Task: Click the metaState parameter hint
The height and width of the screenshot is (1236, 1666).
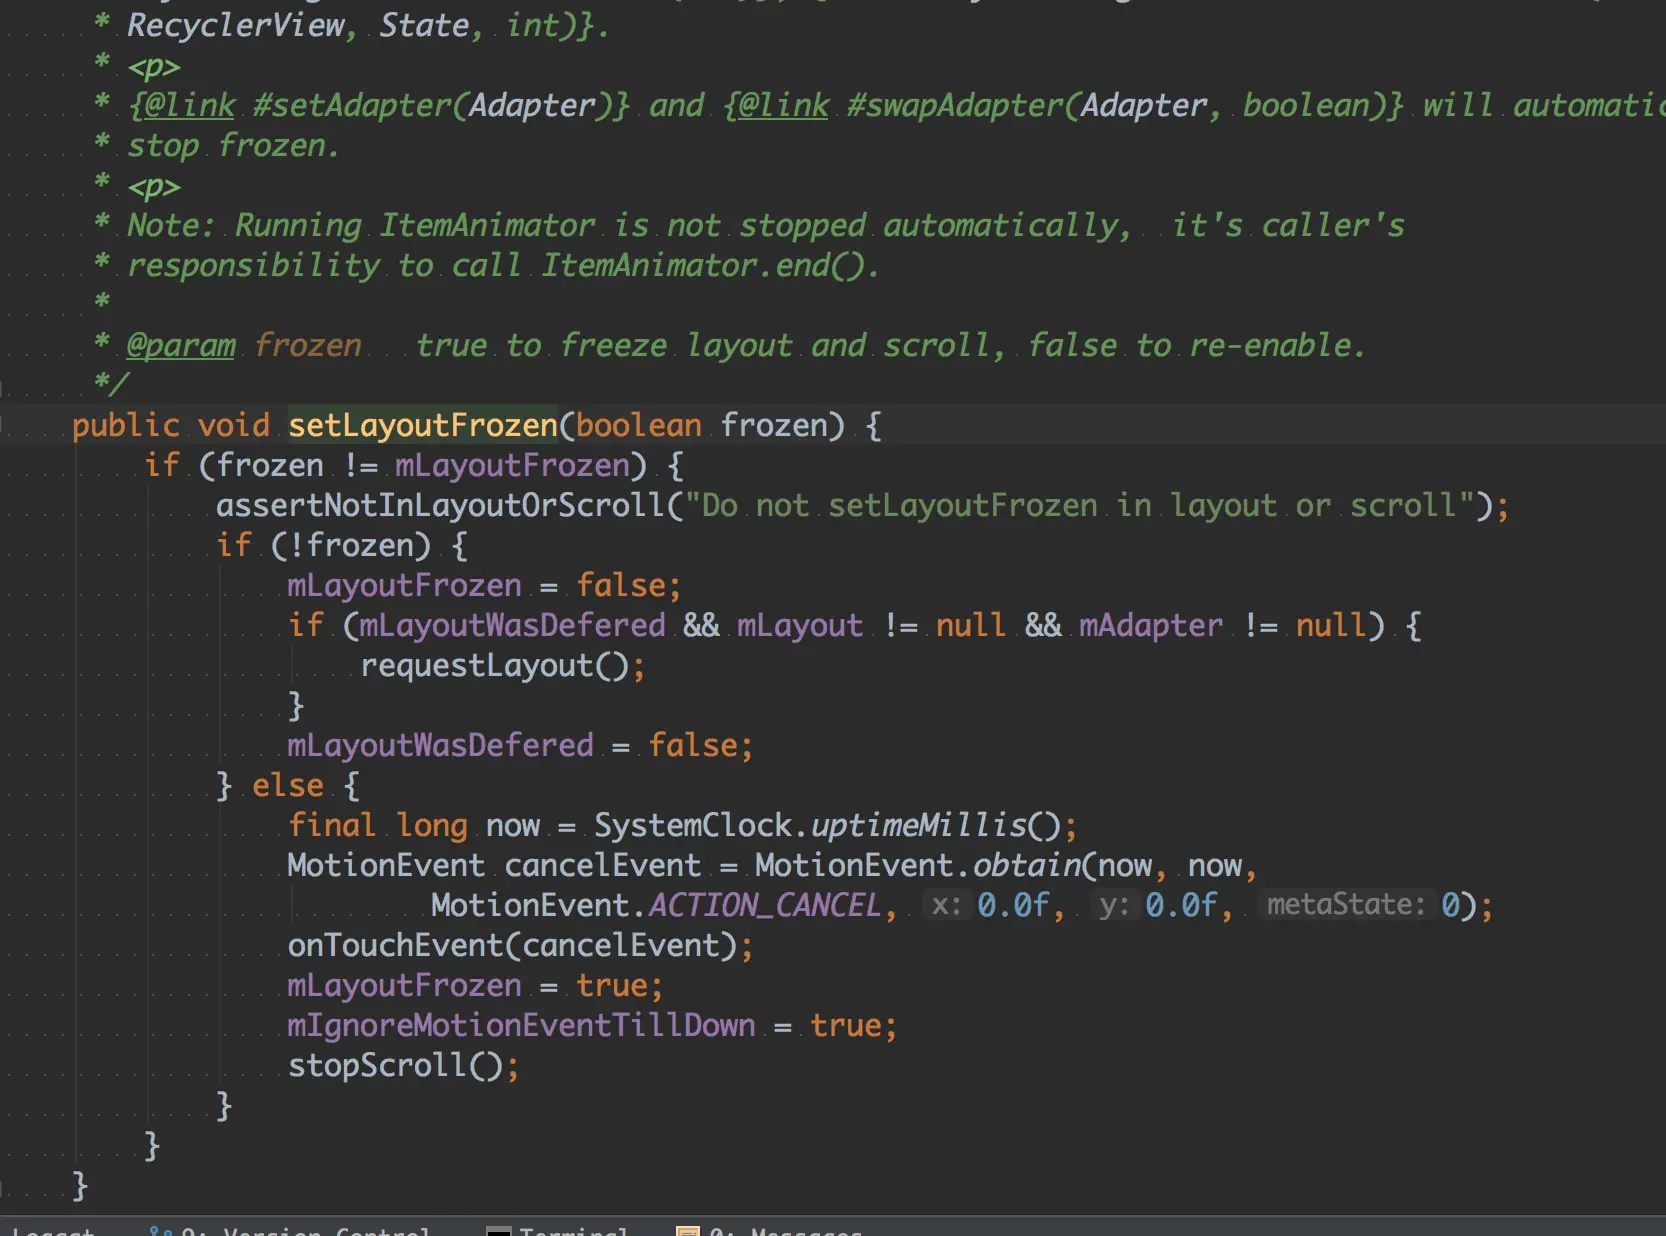Action: click(x=1345, y=905)
